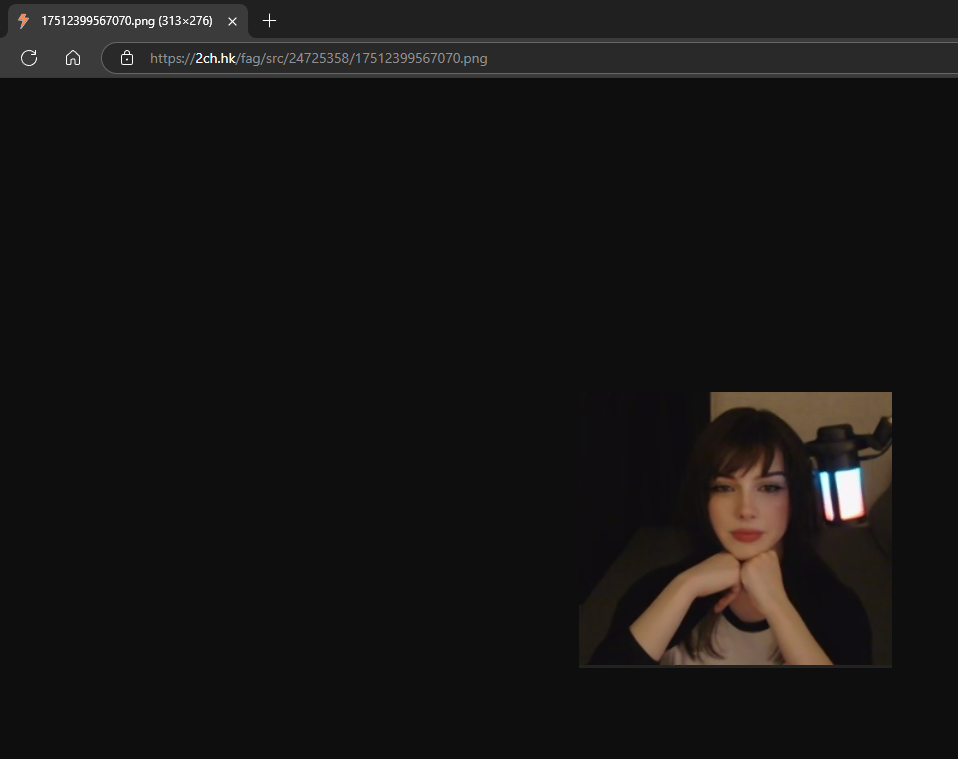Click the lightning favicon on the tab
The image size is (958, 759).
[23, 21]
